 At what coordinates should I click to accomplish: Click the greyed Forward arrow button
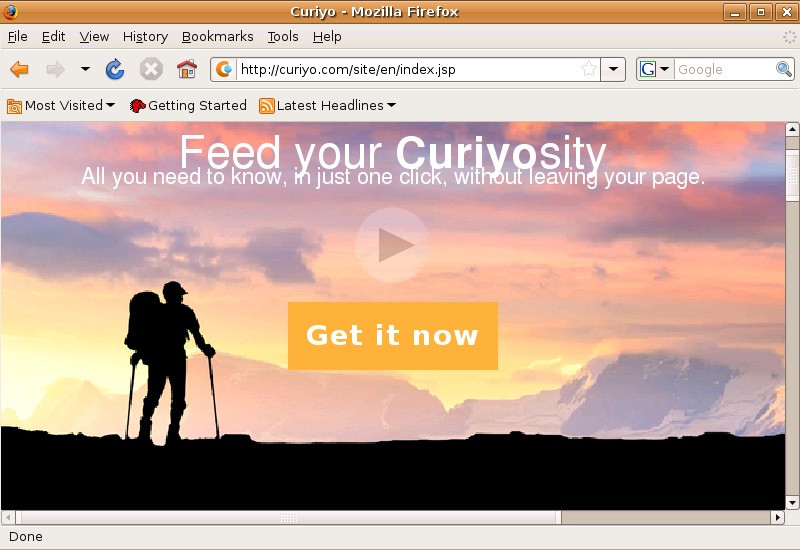pos(55,69)
